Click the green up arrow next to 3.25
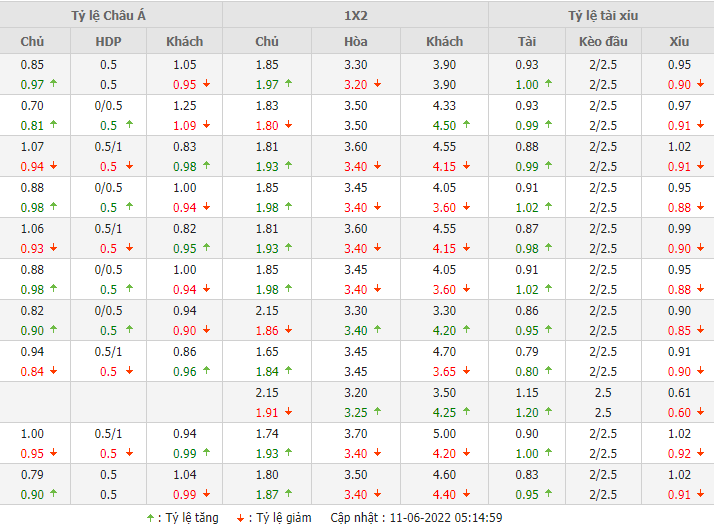The height and width of the screenshot is (530, 714). (378, 413)
